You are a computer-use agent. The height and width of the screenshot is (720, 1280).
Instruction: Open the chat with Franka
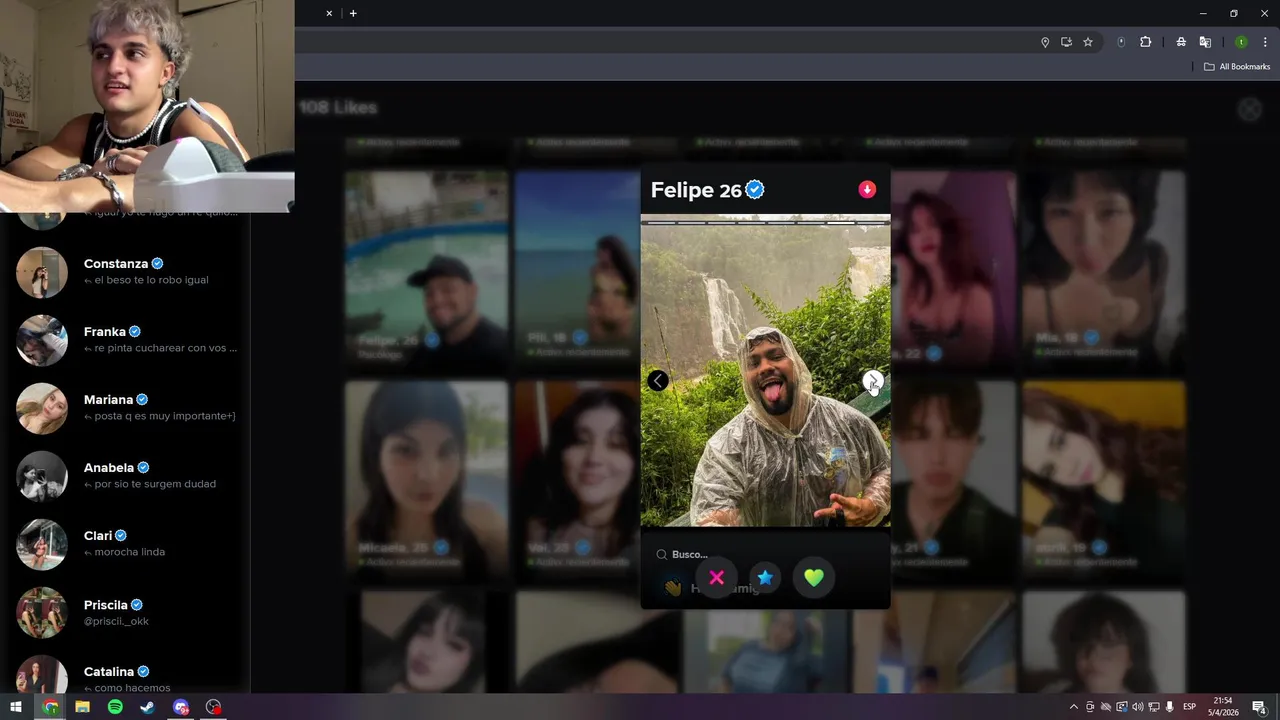(x=125, y=340)
